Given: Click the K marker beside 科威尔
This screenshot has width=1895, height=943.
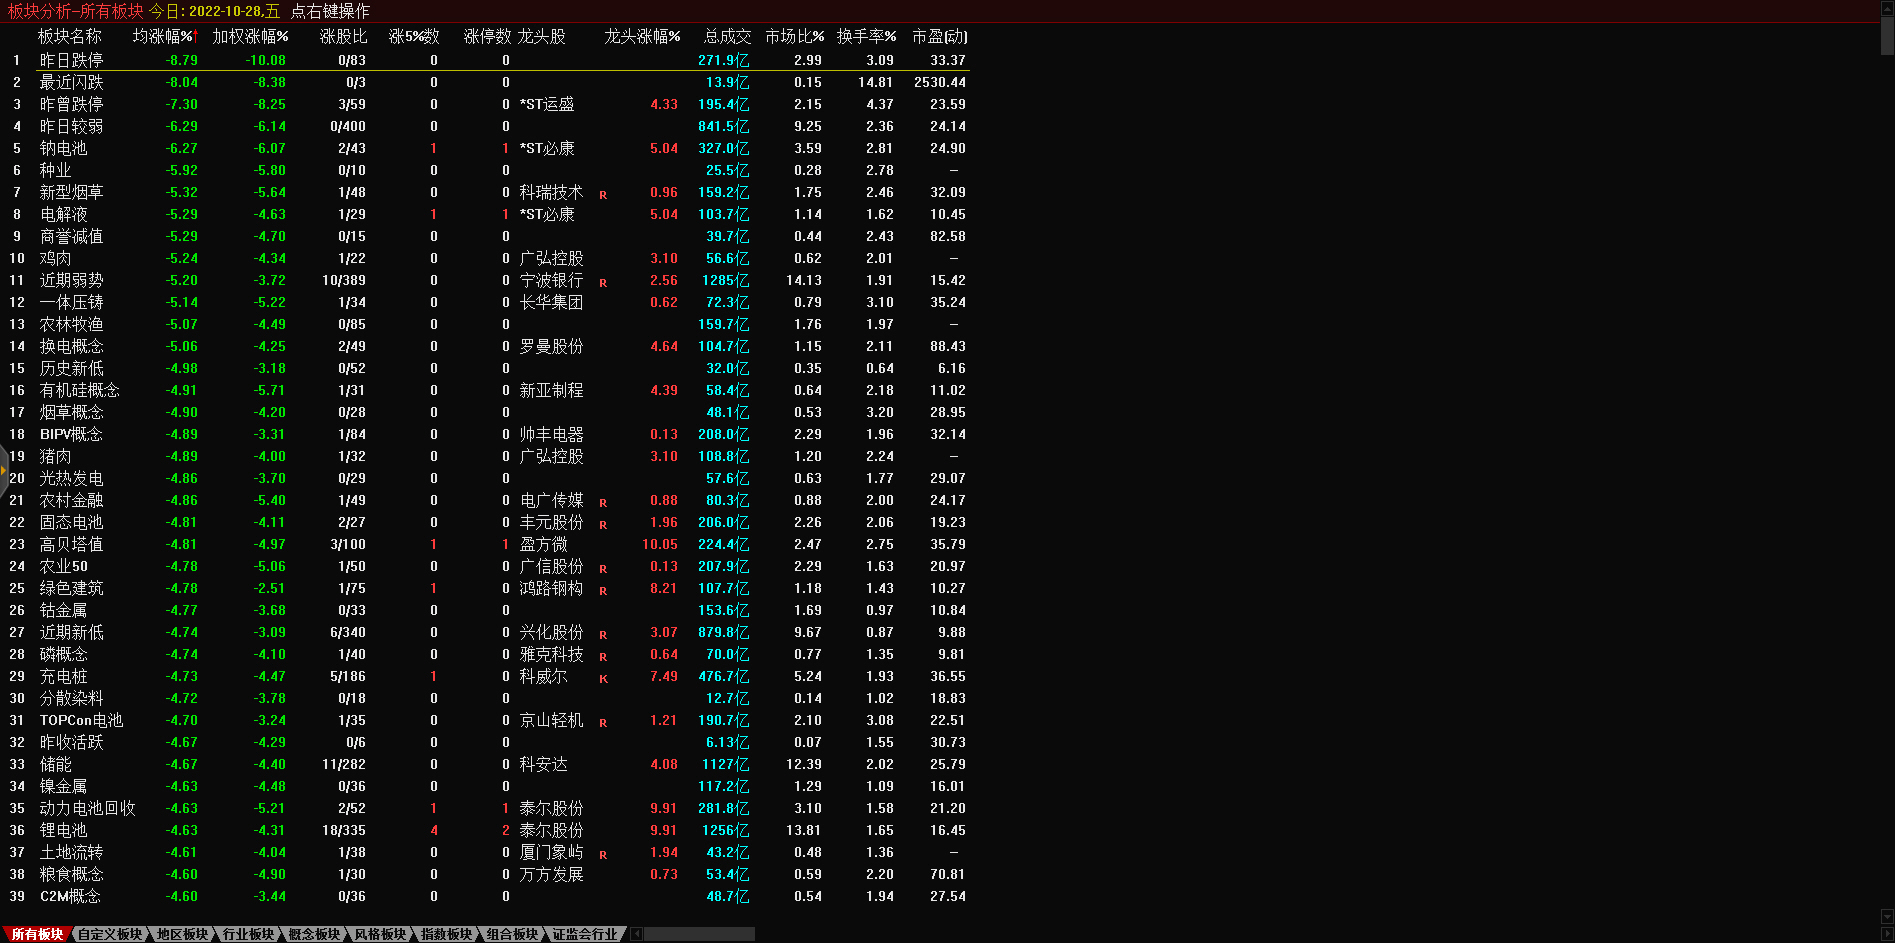Looking at the screenshot, I should [x=603, y=679].
